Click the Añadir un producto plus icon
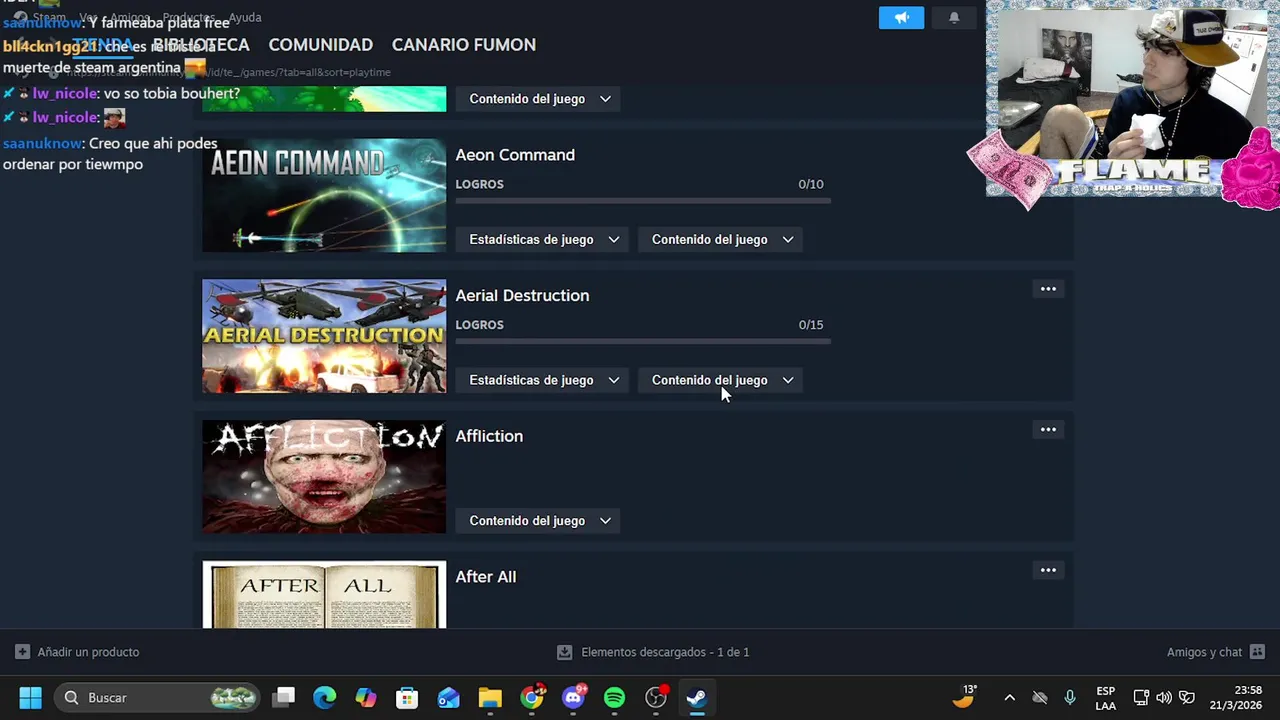The image size is (1280, 720). [22, 652]
